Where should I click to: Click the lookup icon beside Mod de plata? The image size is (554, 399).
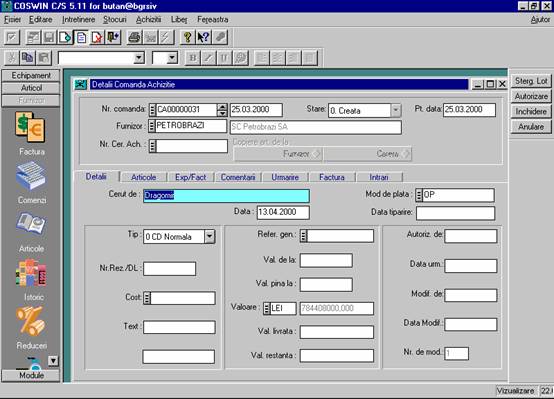[419, 195]
